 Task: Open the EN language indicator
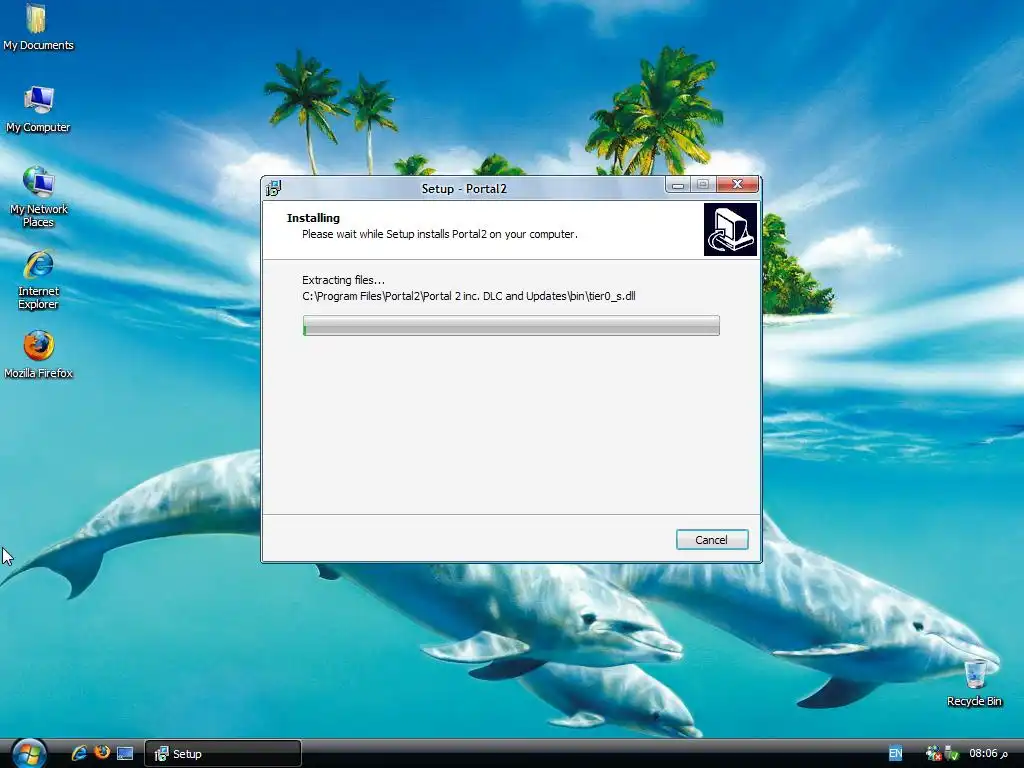pyautogui.click(x=895, y=753)
